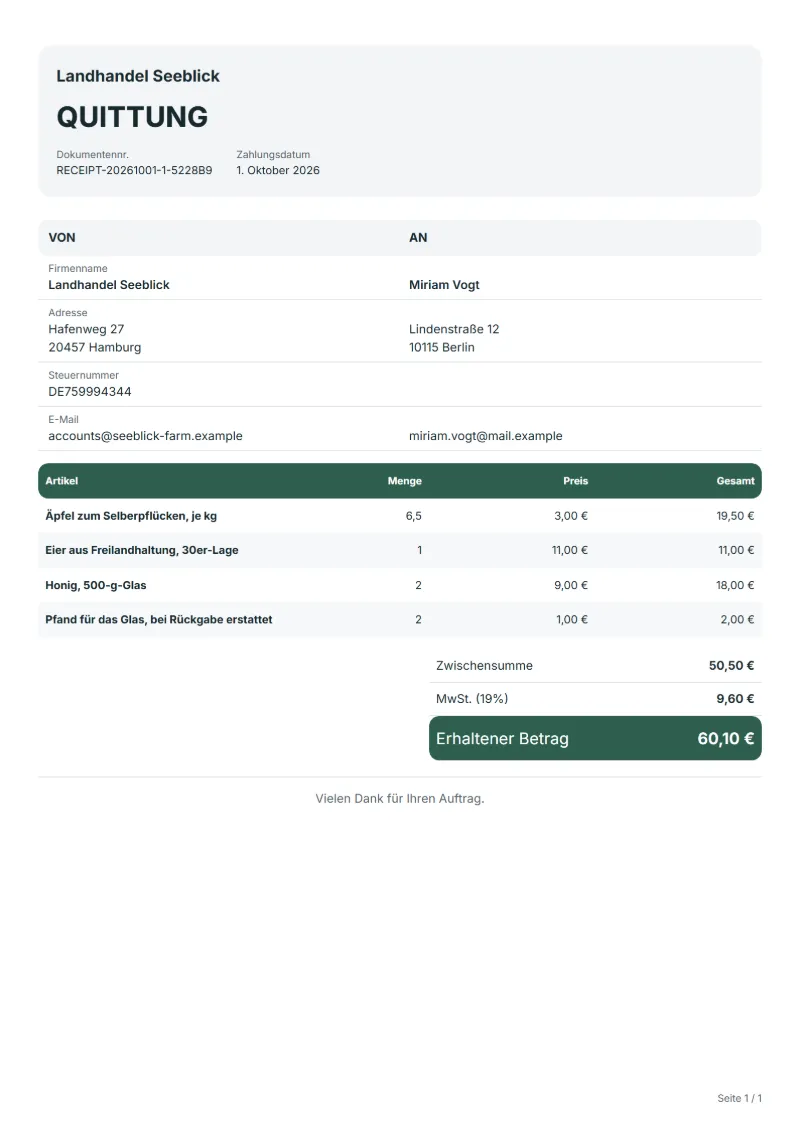Click the Artikel column header
This screenshot has height=1131, width=800.
tap(61, 480)
